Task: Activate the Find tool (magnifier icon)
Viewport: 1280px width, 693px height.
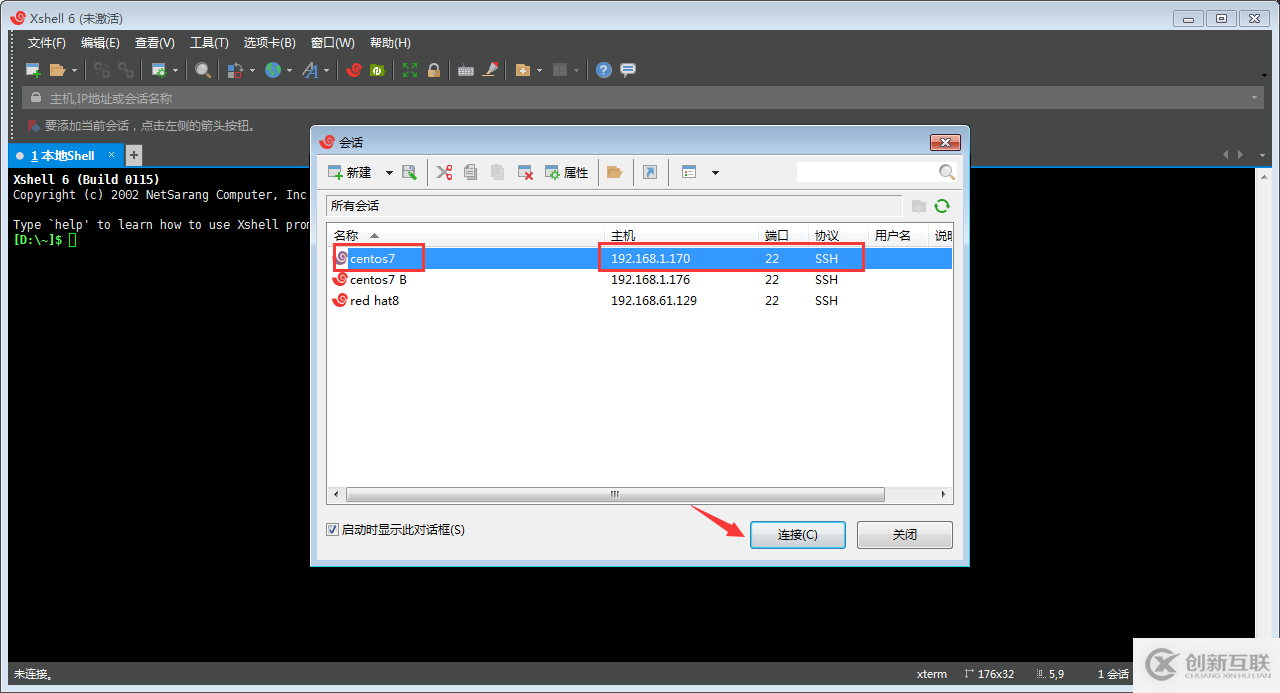Action: pos(201,70)
